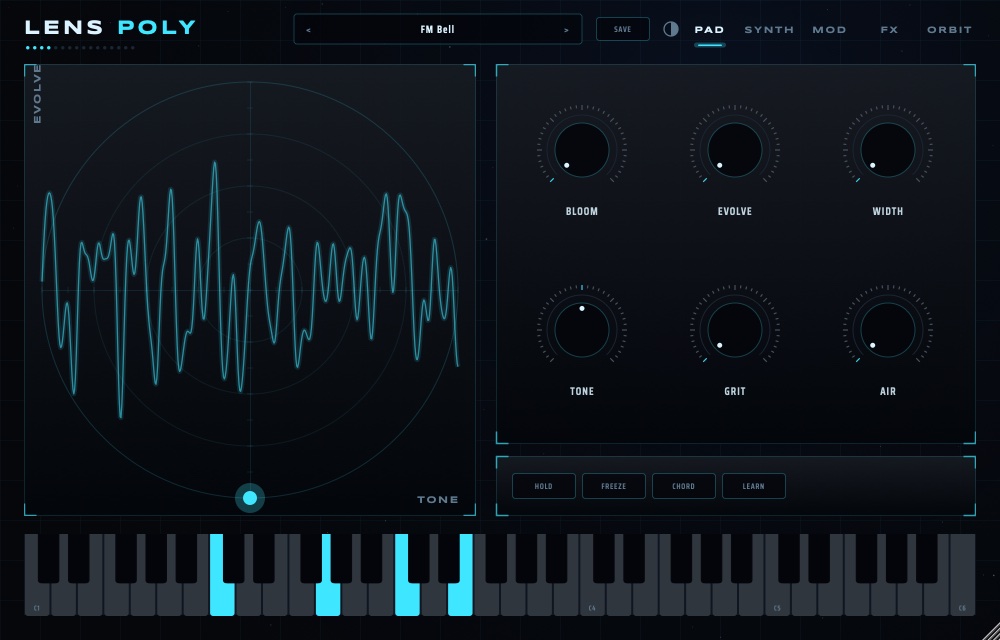The width and height of the screenshot is (1000, 640).
Task: Toggle FREEZE mode
Action: coord(614,486)
